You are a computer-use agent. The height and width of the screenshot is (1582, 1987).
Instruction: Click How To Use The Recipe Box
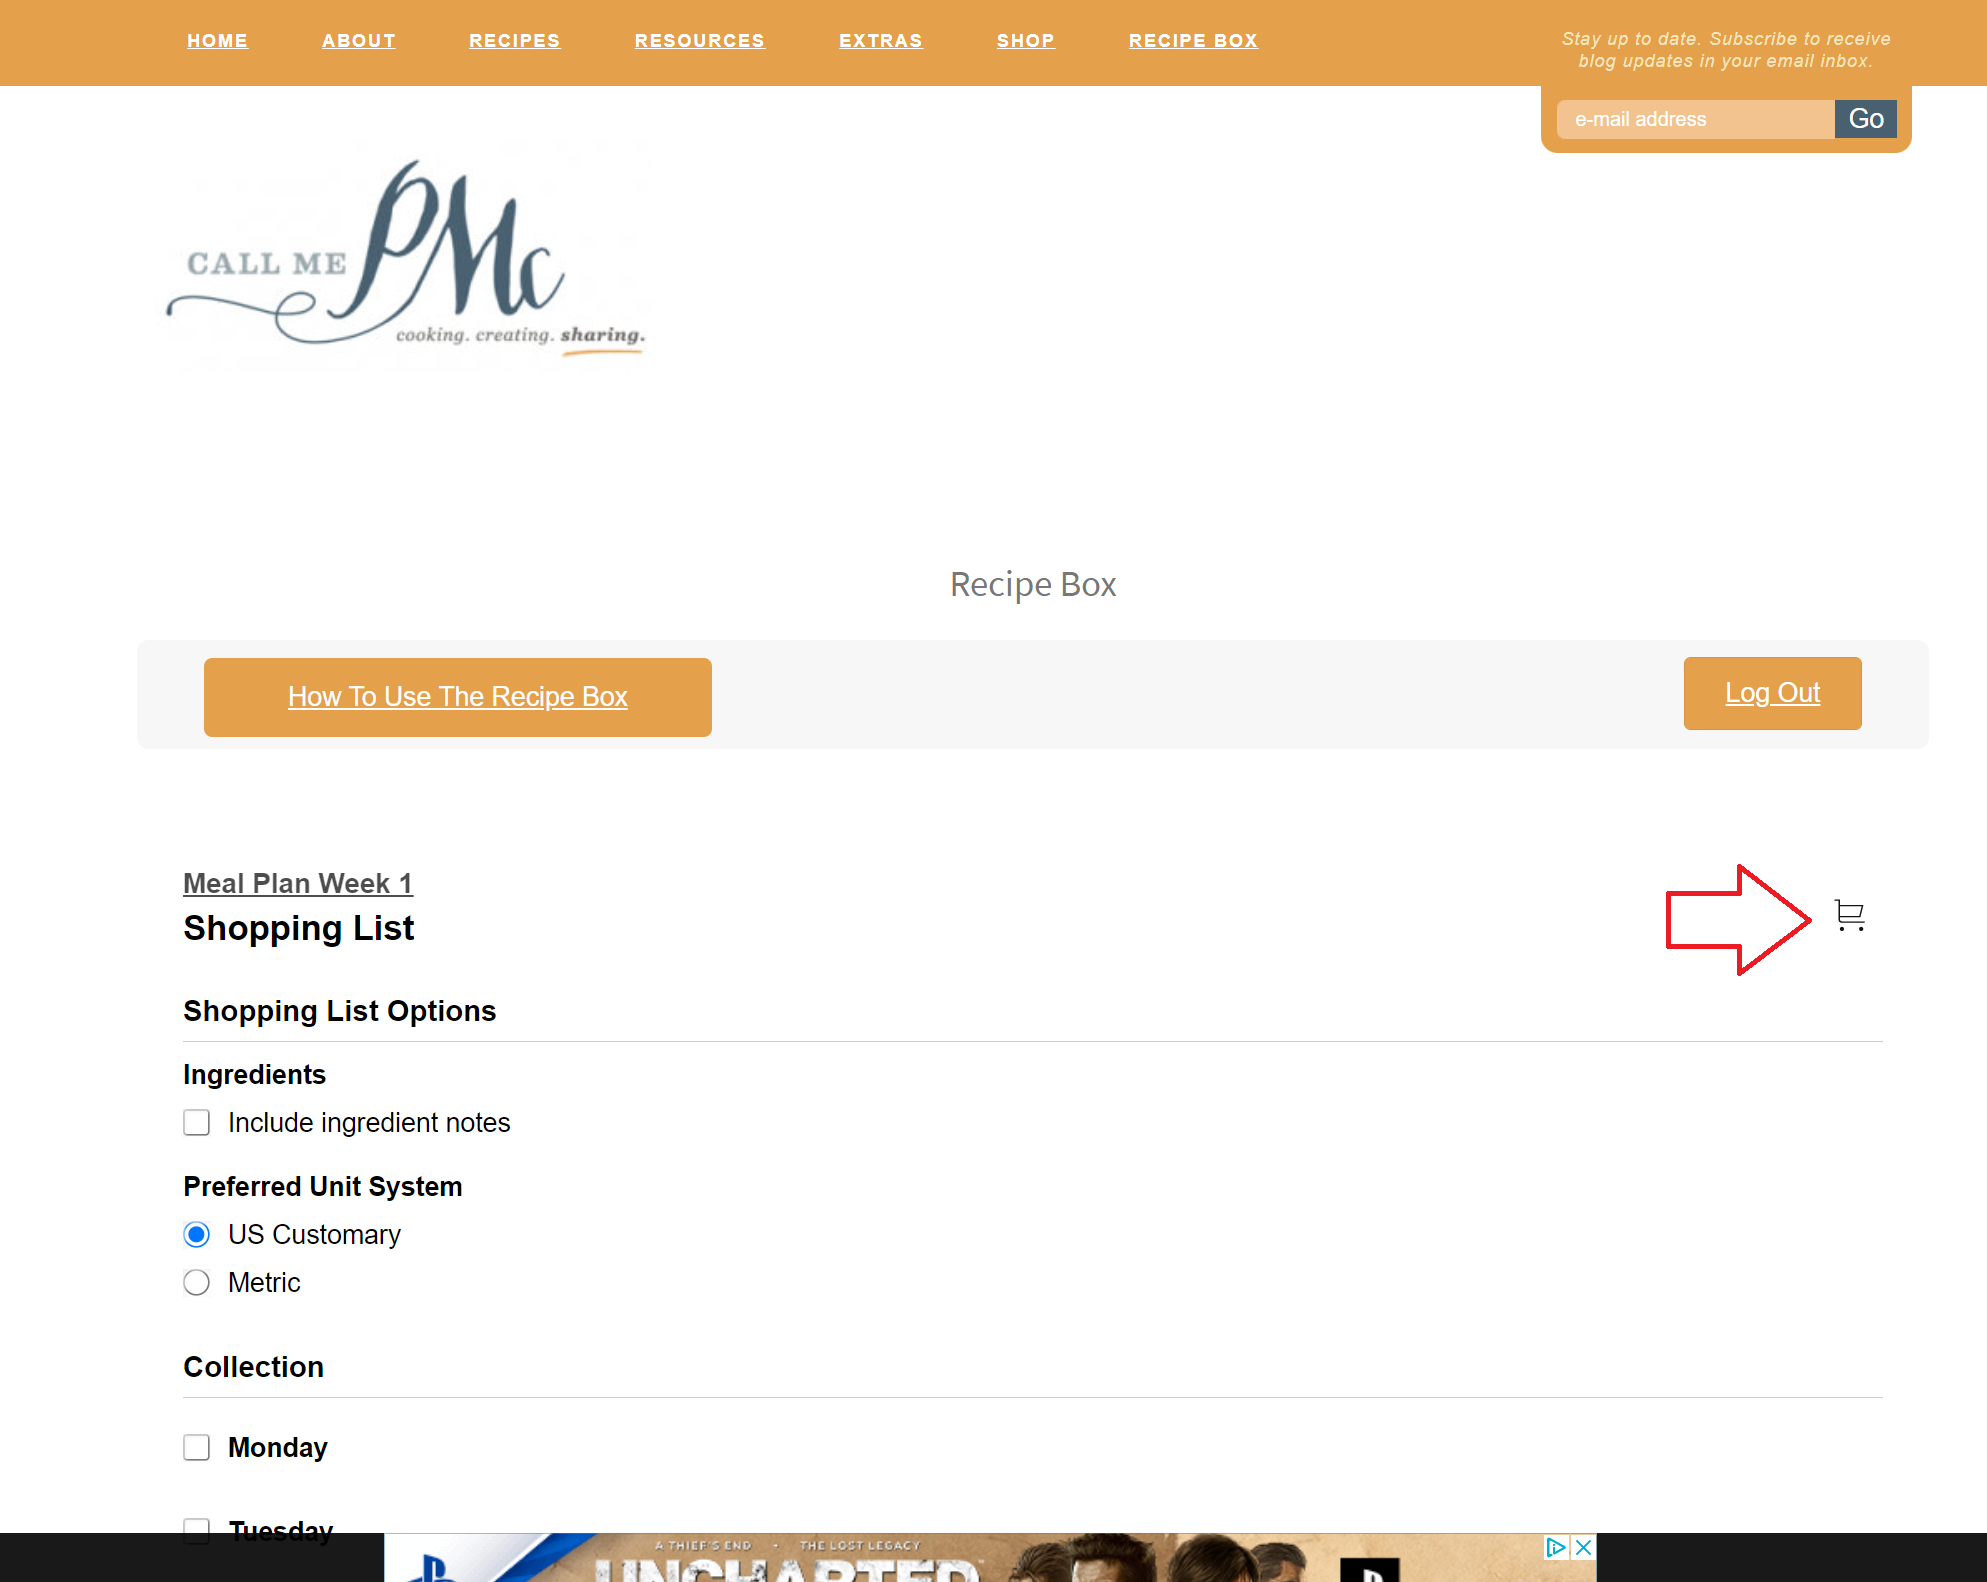pos(457,696)
